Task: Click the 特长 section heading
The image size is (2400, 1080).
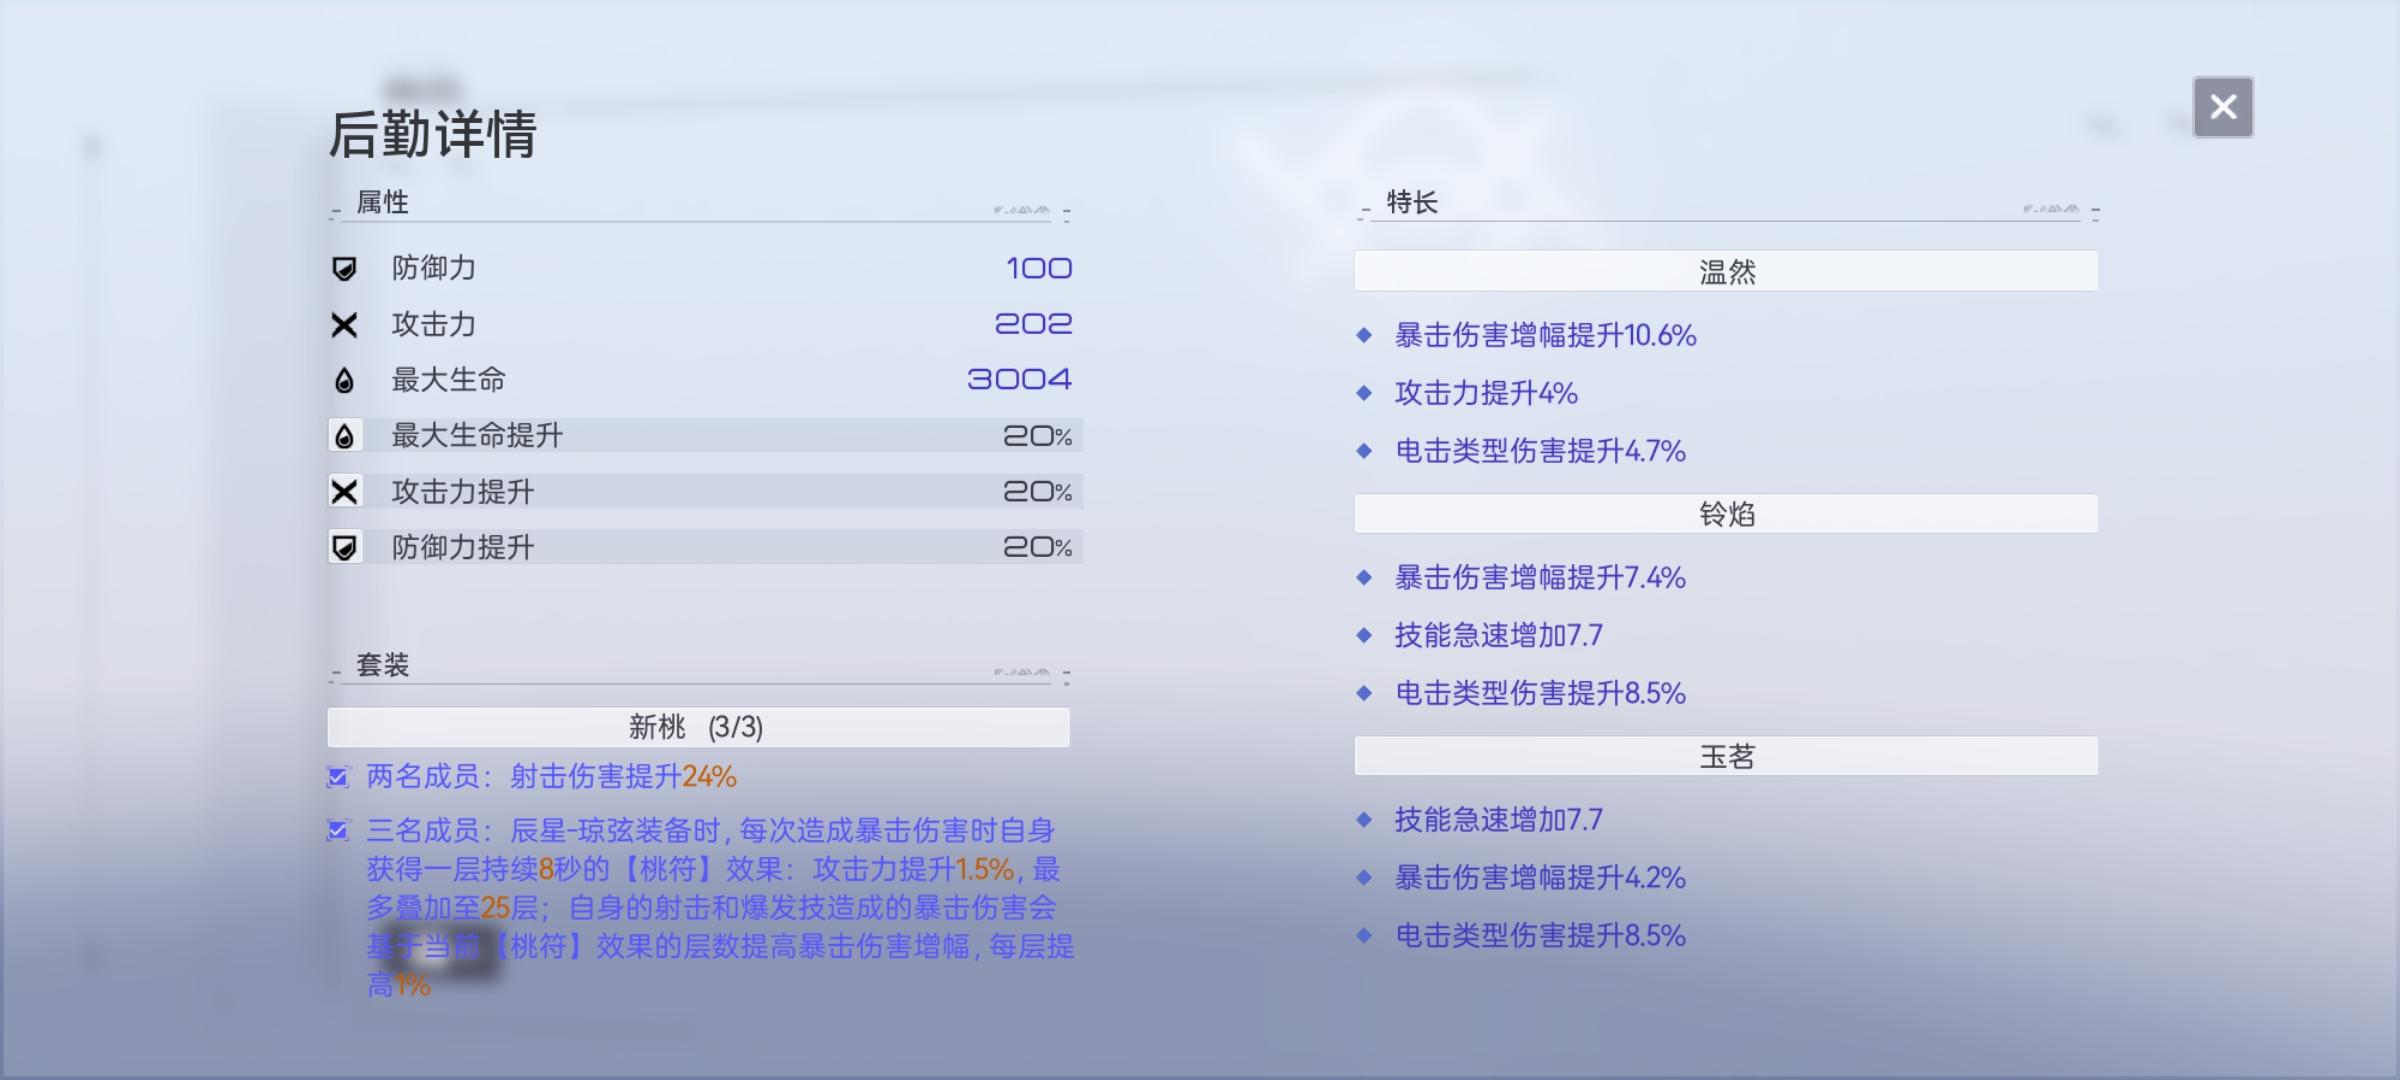Action: (x=1411, y=203)
